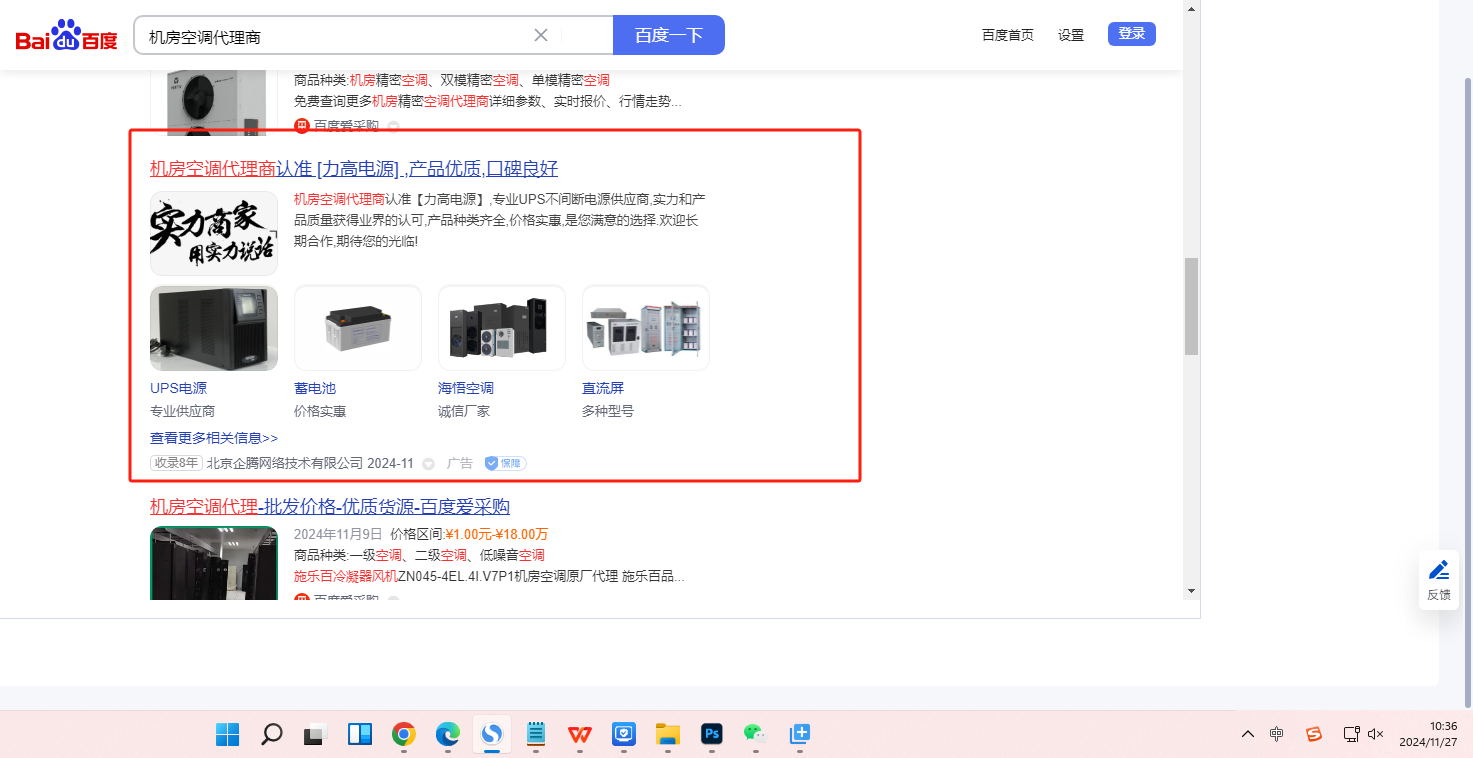Open the blue plus-window app on the taskbar
This screenshot has height=758, width=1473.
(x=799, y=735)
